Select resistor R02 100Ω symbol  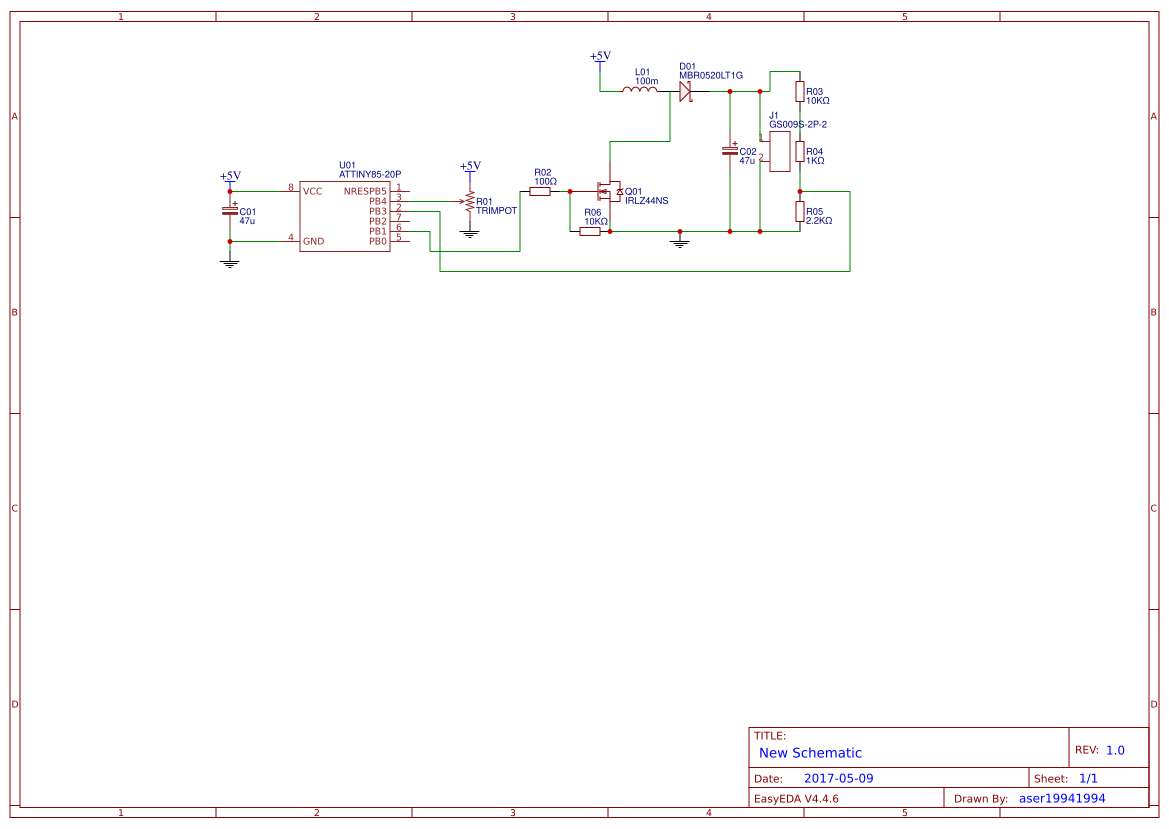click(x=540, y=192)
